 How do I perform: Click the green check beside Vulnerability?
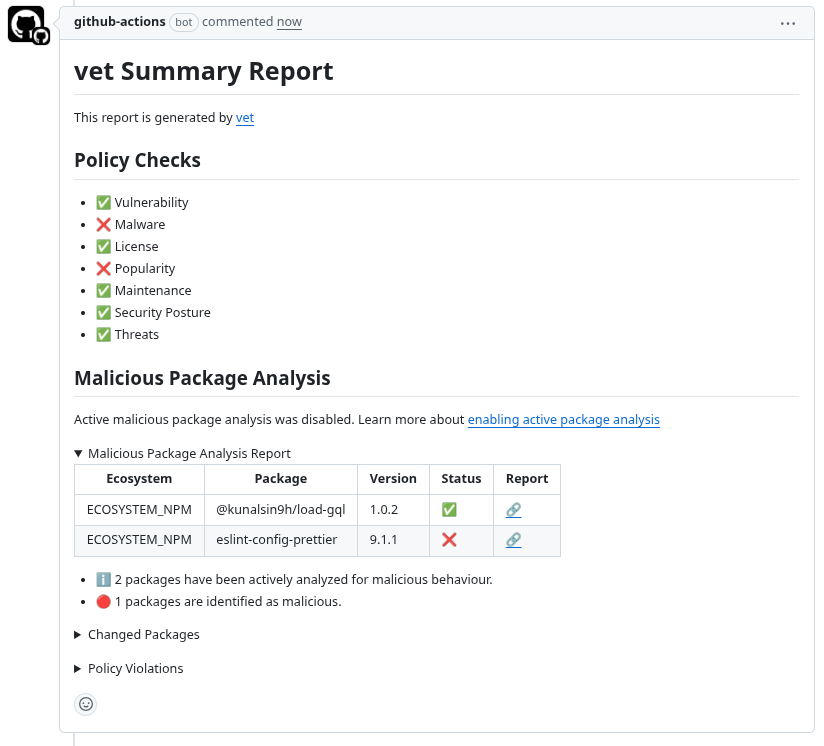(x=103, y=202)
